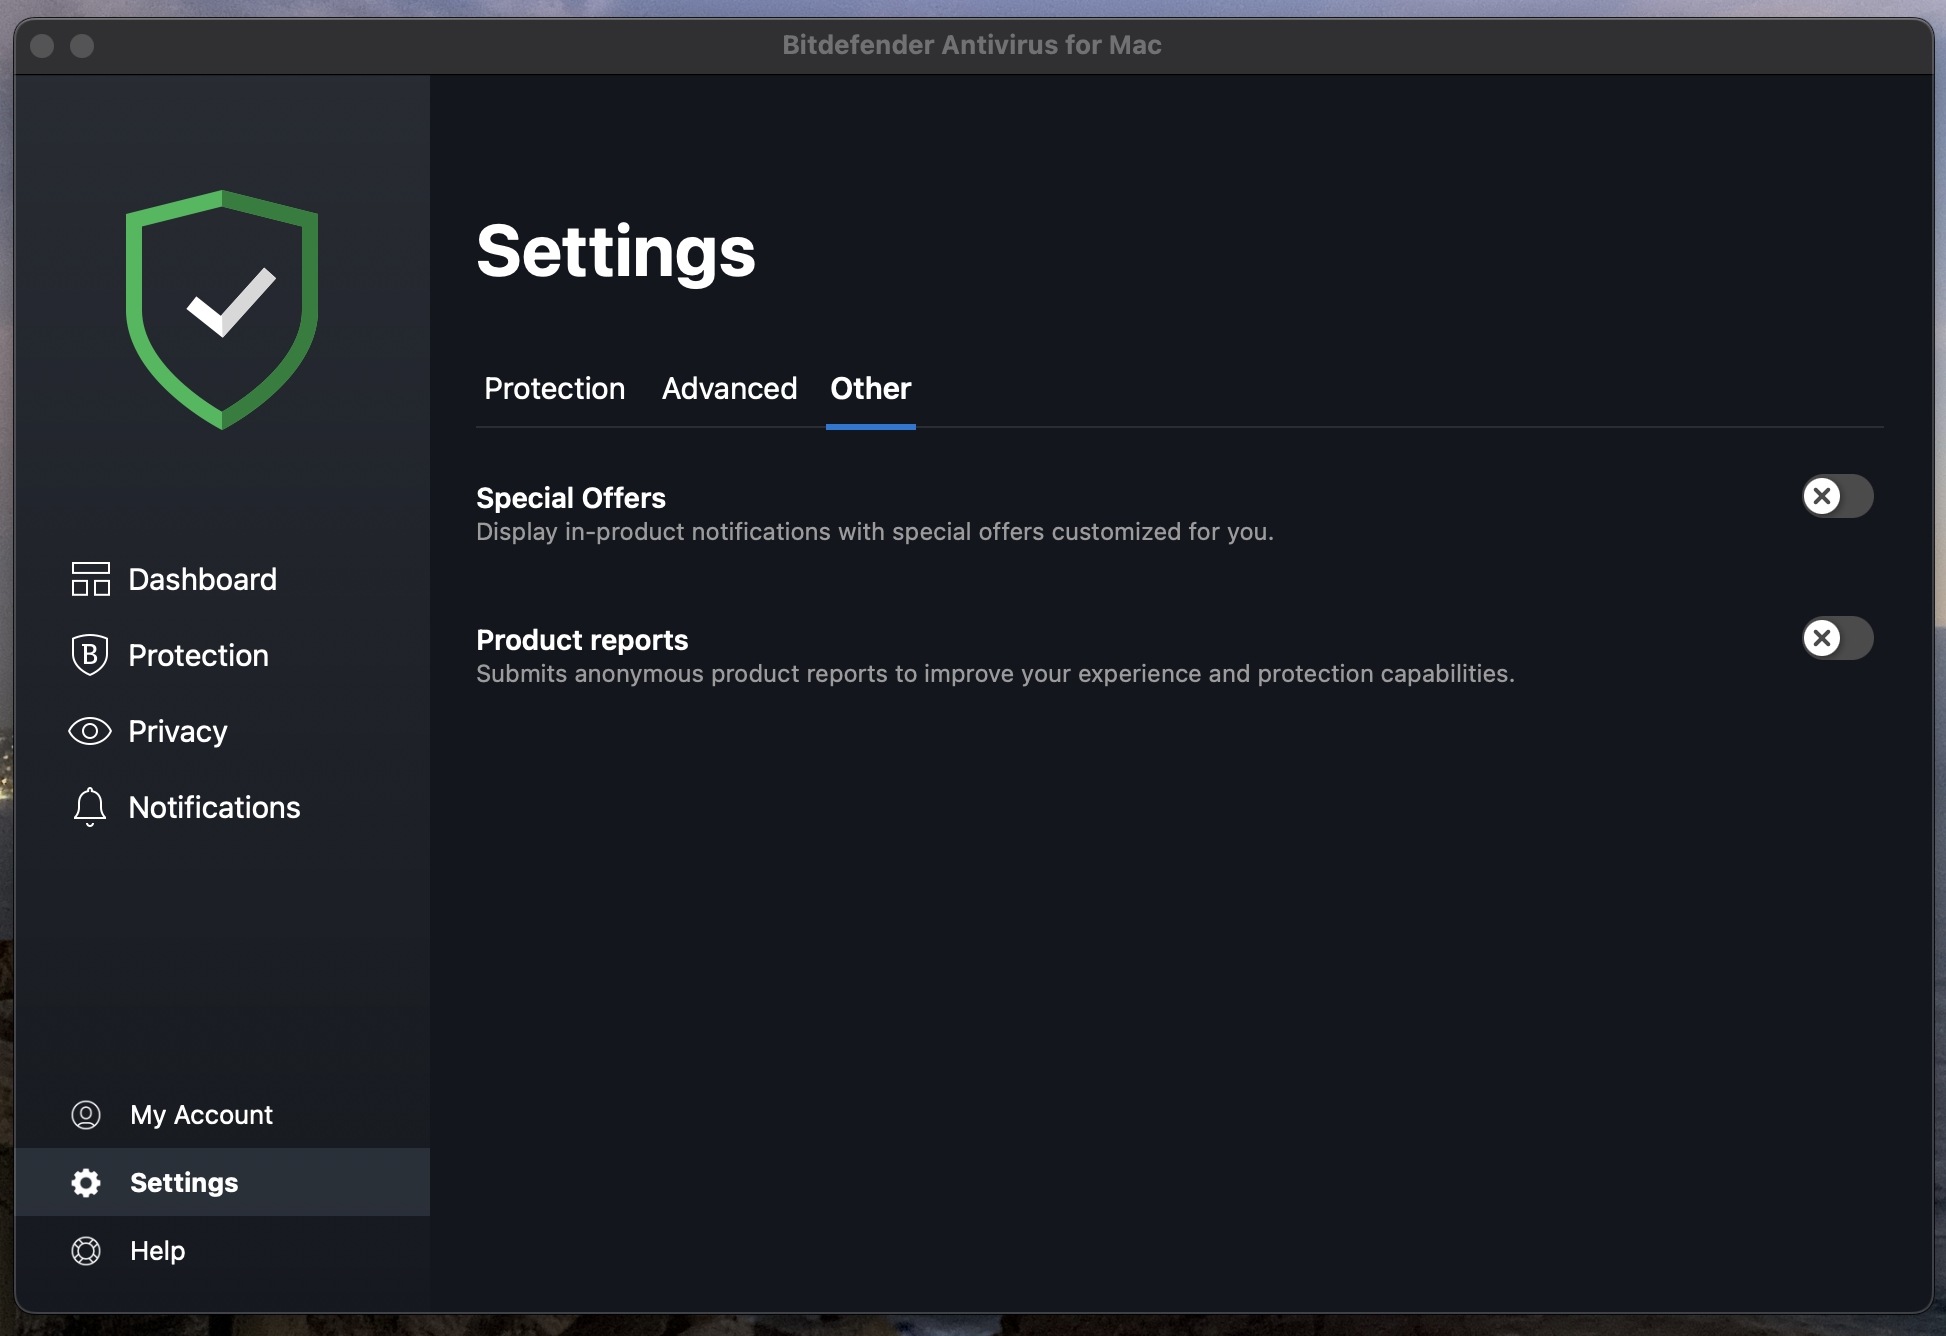Open My Account page link
The image size is (1946, 1336).
pyautogui.click(x=201, y=1114)
